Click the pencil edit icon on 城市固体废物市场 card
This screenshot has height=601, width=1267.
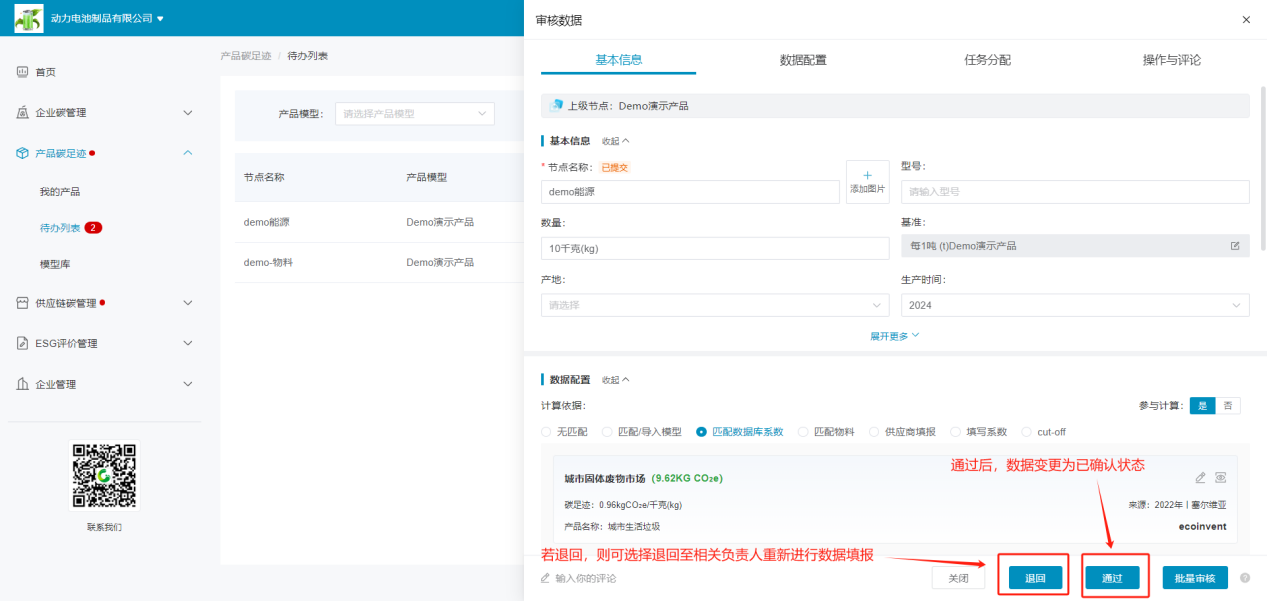pos(1201,478)
